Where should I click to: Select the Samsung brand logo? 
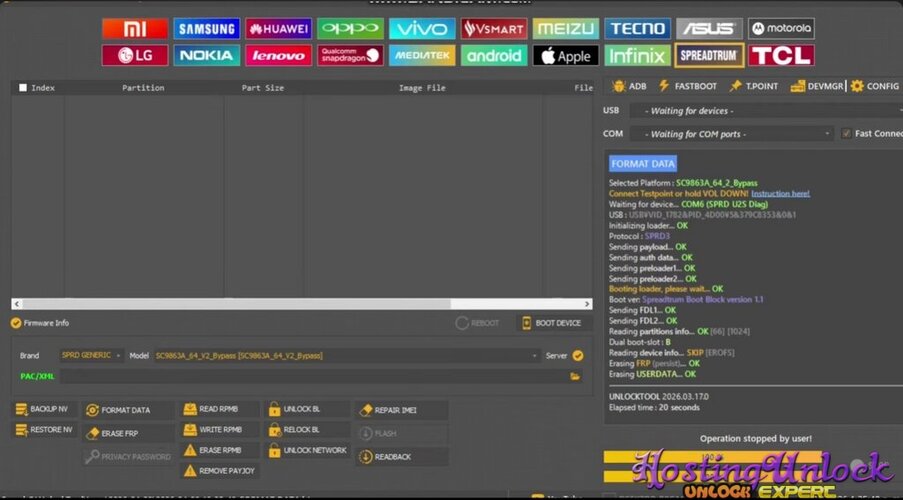pyautogui.click(x=207, y=29)
